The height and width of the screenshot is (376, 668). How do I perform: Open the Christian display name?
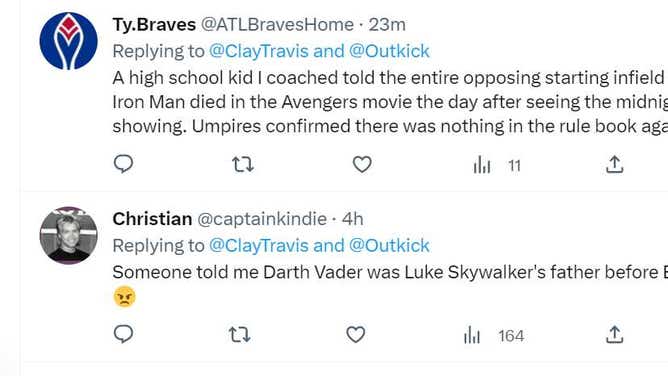152,219
